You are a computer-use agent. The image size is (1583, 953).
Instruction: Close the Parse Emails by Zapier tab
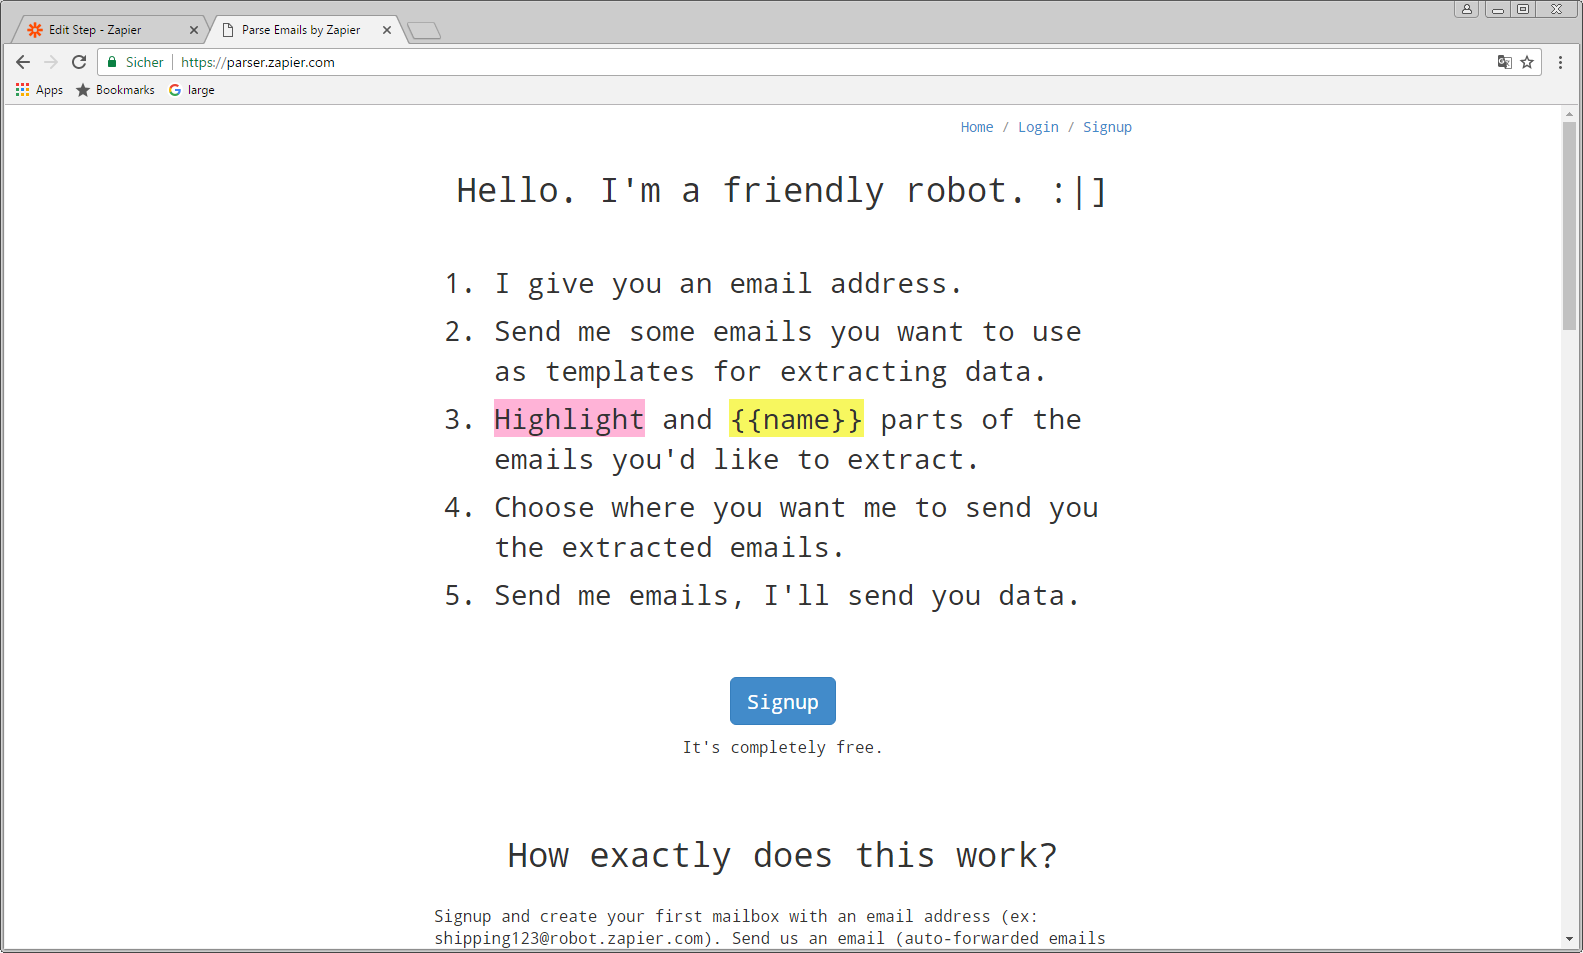[x=387, y=30]
